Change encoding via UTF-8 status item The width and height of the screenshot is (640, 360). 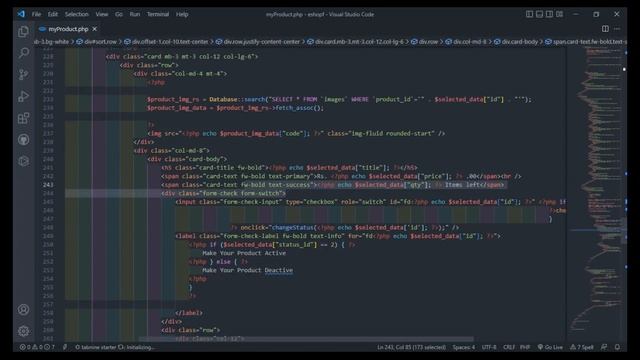pos(489,347)
